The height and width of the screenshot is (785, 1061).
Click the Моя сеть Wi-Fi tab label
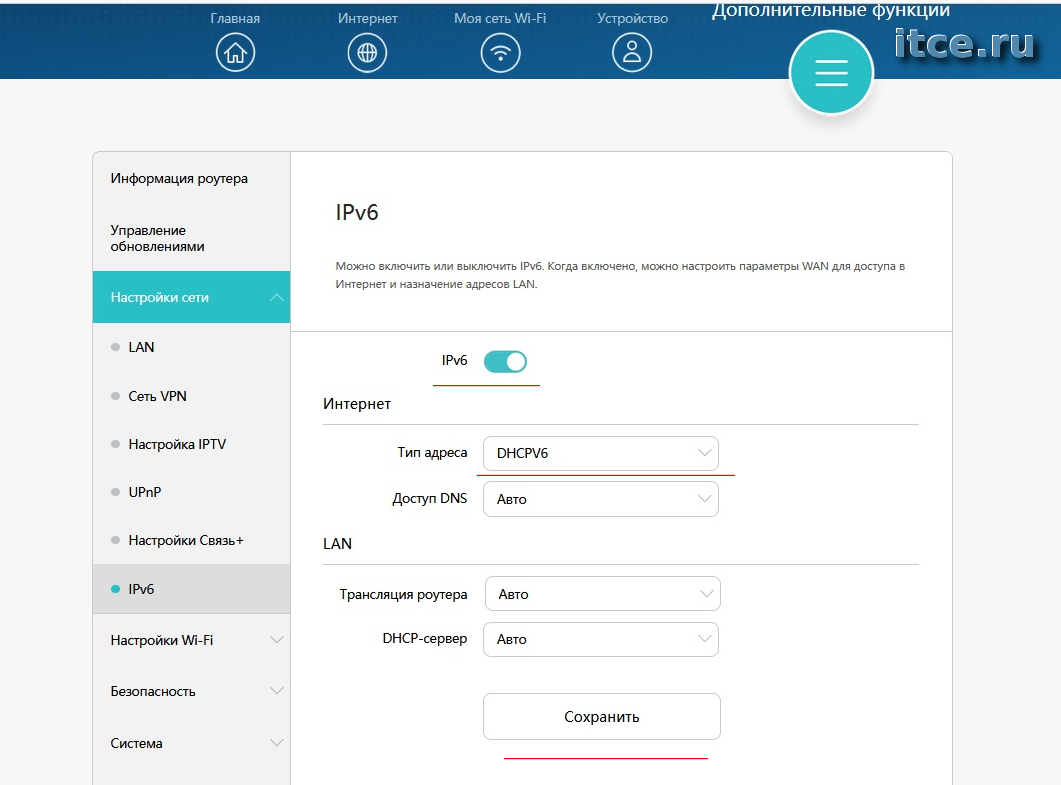[x=500, y=18]
